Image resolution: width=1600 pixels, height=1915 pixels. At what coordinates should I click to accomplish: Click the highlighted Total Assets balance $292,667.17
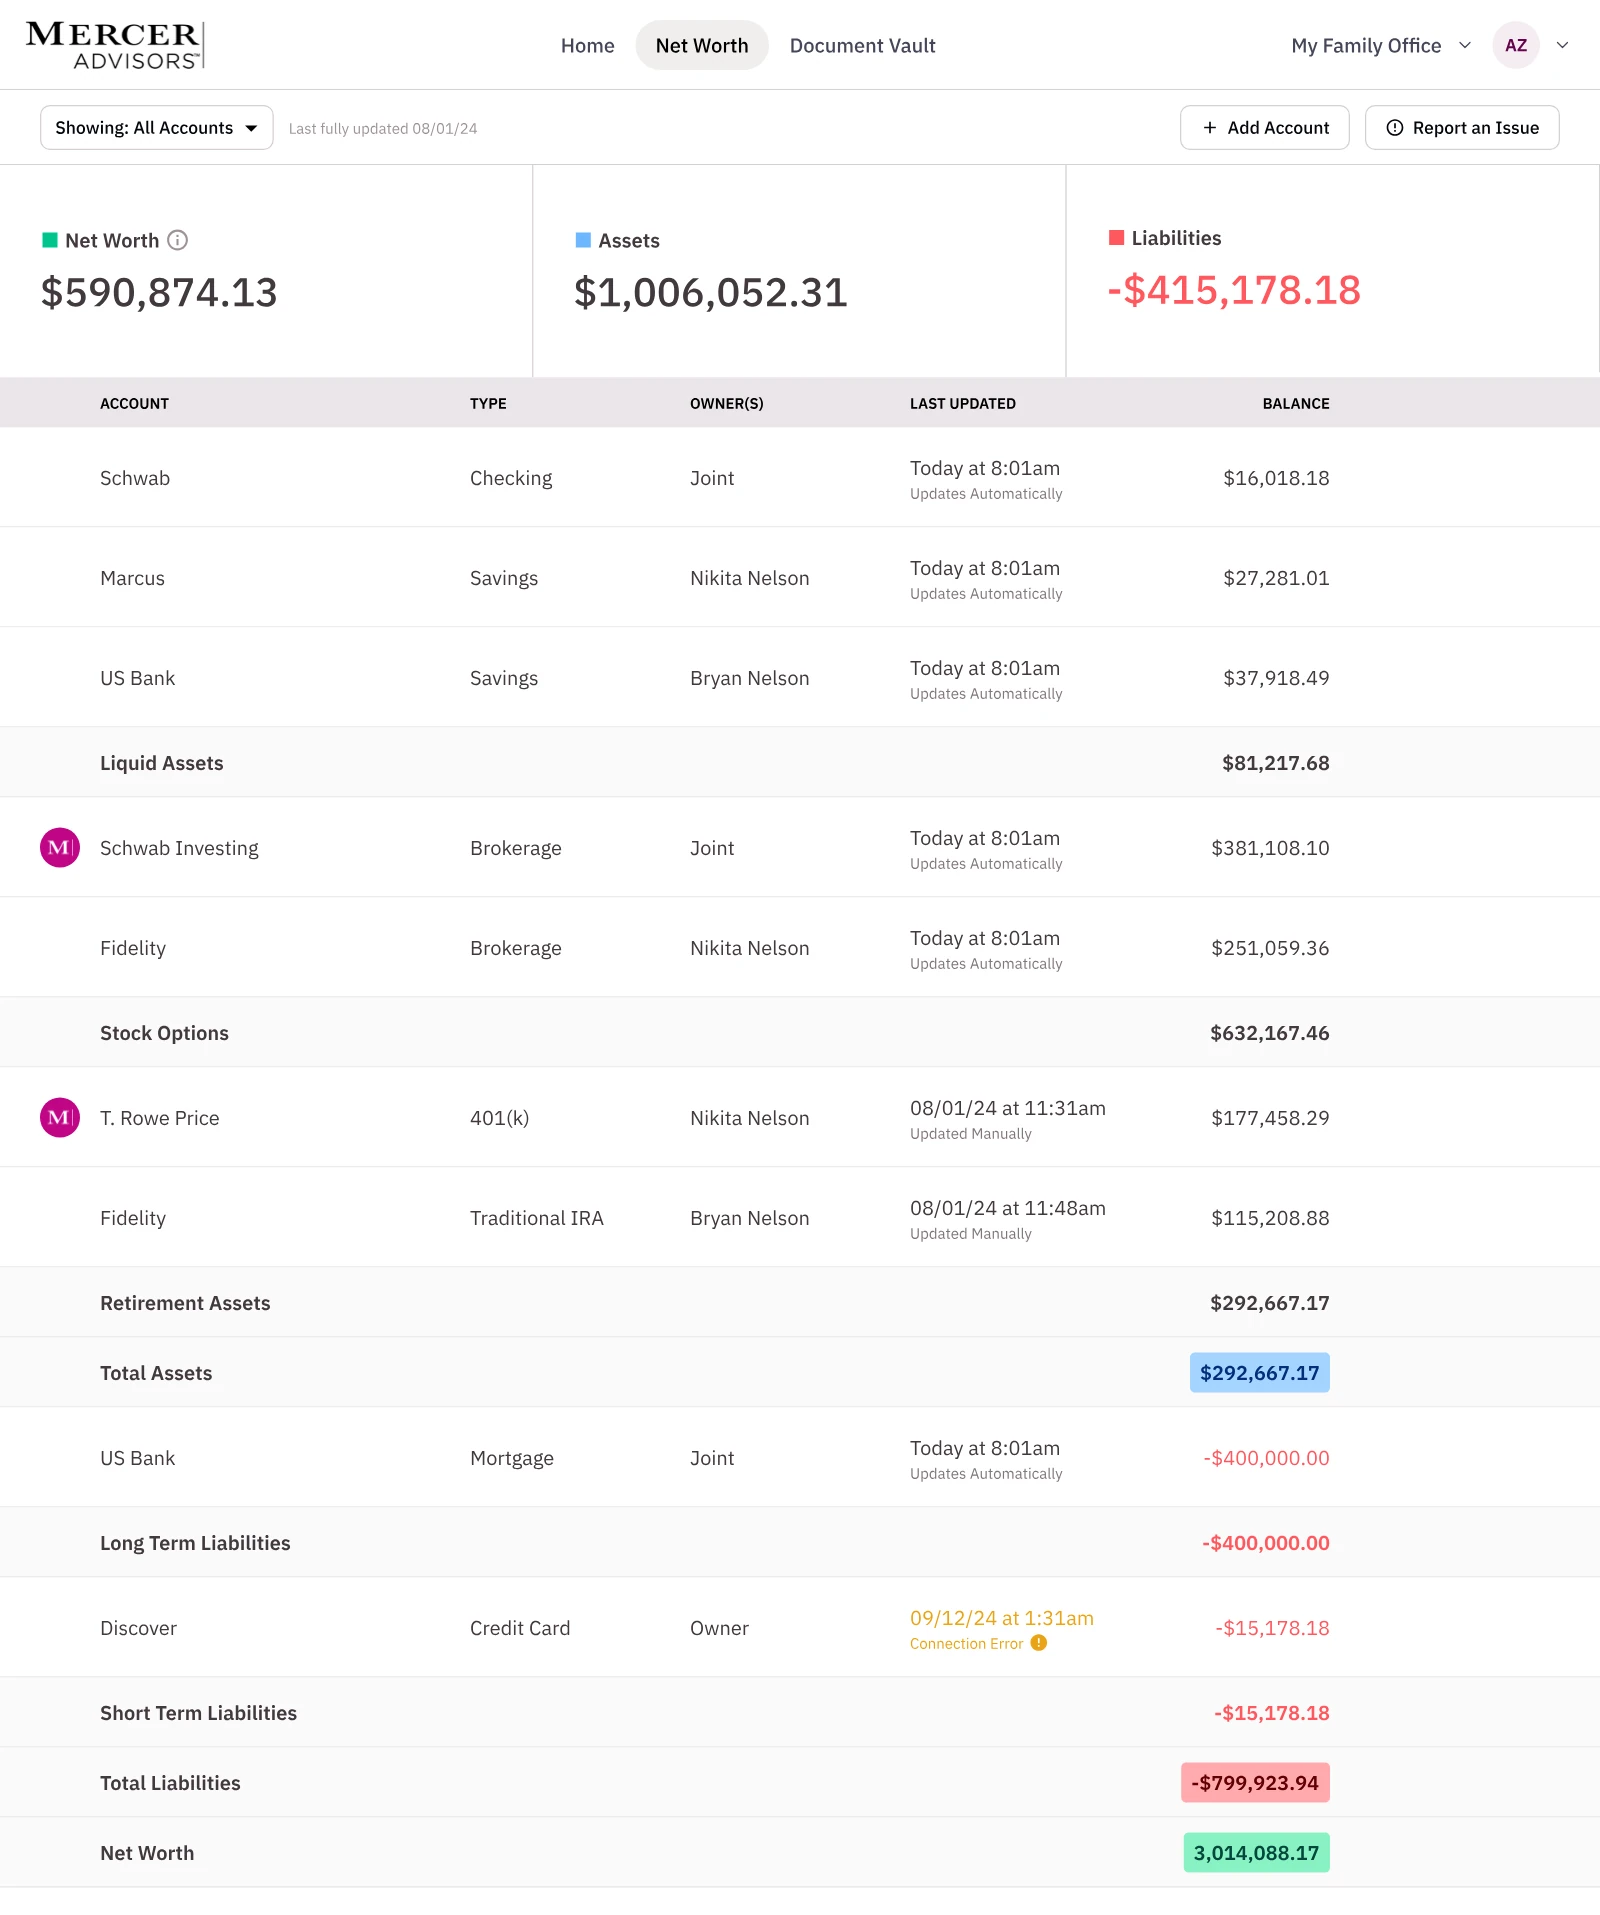click(1260, 1373)
